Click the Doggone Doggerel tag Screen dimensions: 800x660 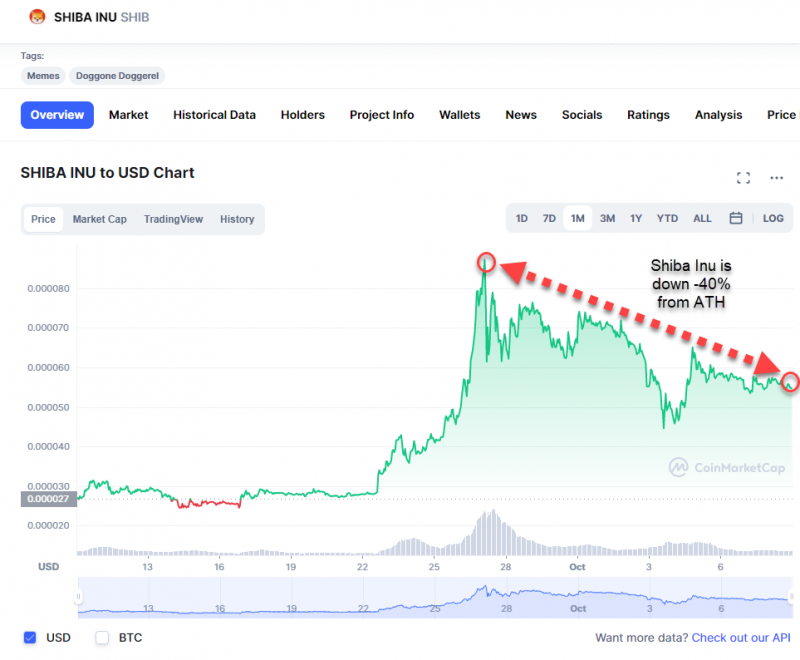coord(117,75)
